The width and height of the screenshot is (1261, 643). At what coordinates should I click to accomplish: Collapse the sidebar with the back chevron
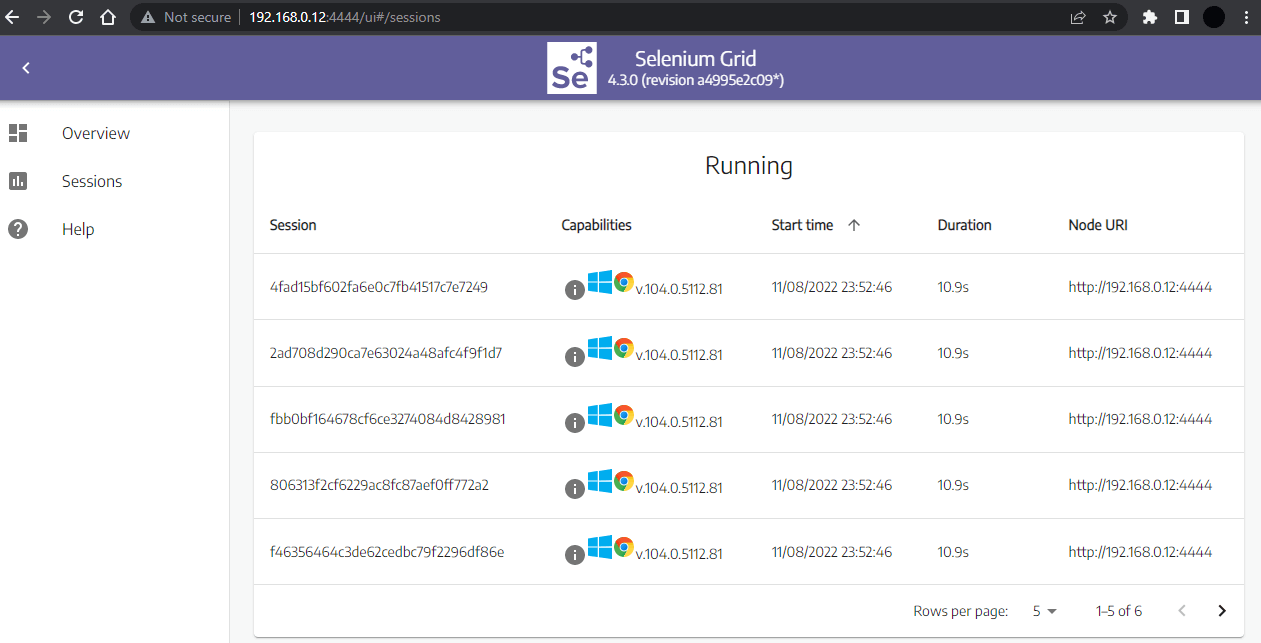[x=26, y=68]
